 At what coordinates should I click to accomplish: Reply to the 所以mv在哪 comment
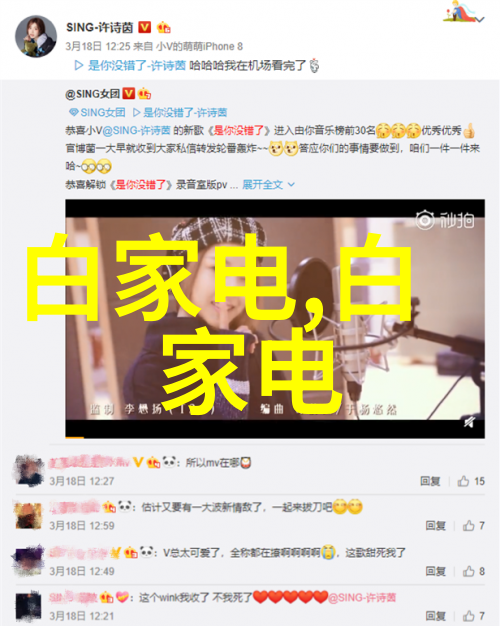[430, 481]
